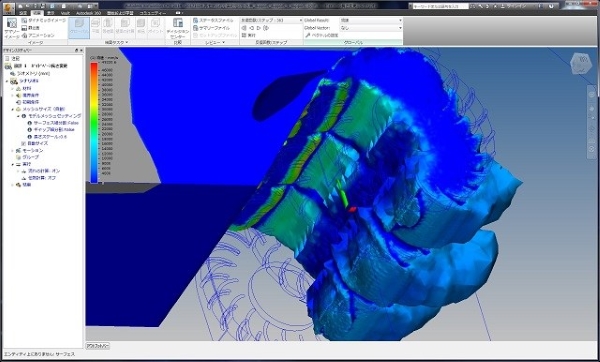Click the Summary File button
The width and height of the screenshot is (600, 362).
(x=212, y=28)
